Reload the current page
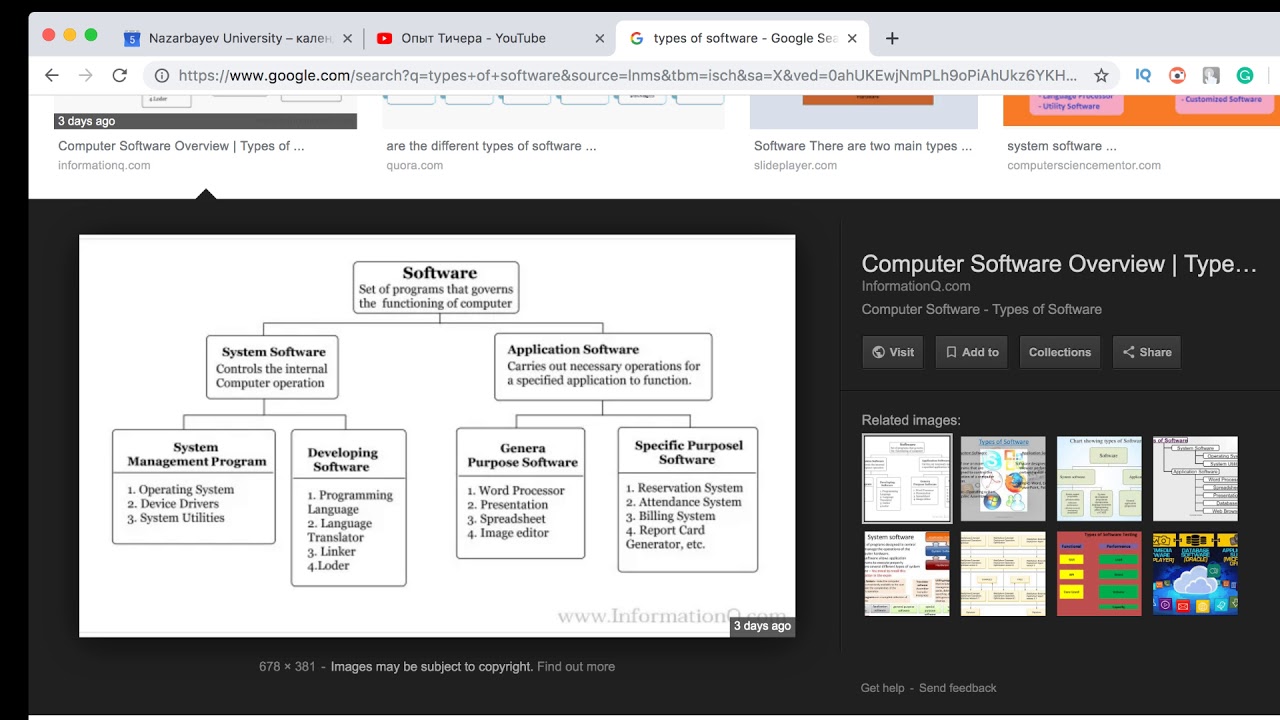1280x720 pixels. tap(120, 75)
